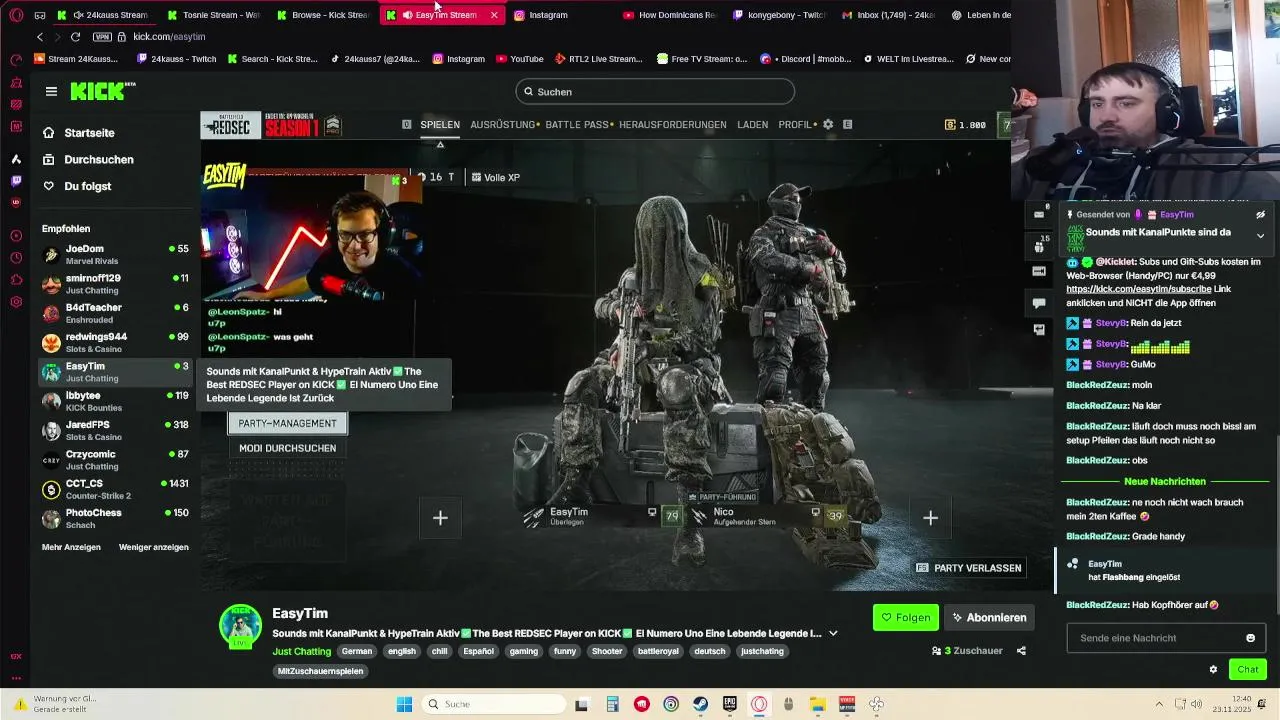1280x720 pixels.
Task: Toggle the VPN badge
Action: (x=102, y=37)
